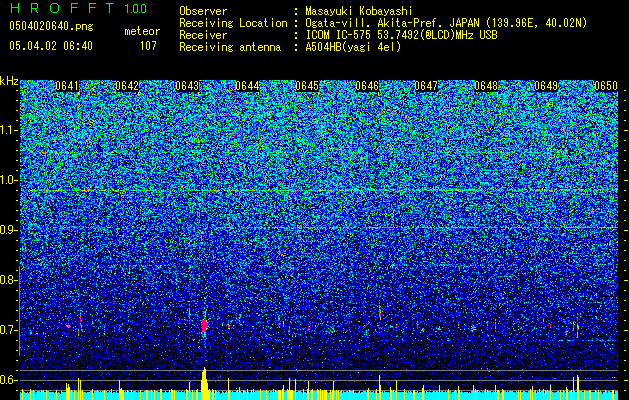Click the 0.7 frequency axis label
The height and width of the screenshot is (400, 629).
[8, 330]
